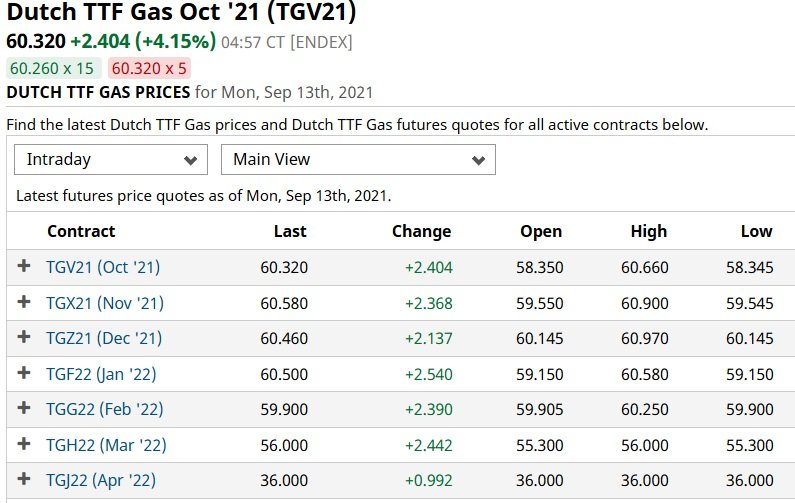
Task: Sort table by the Last column header
Action: click(x=290, y=231)
